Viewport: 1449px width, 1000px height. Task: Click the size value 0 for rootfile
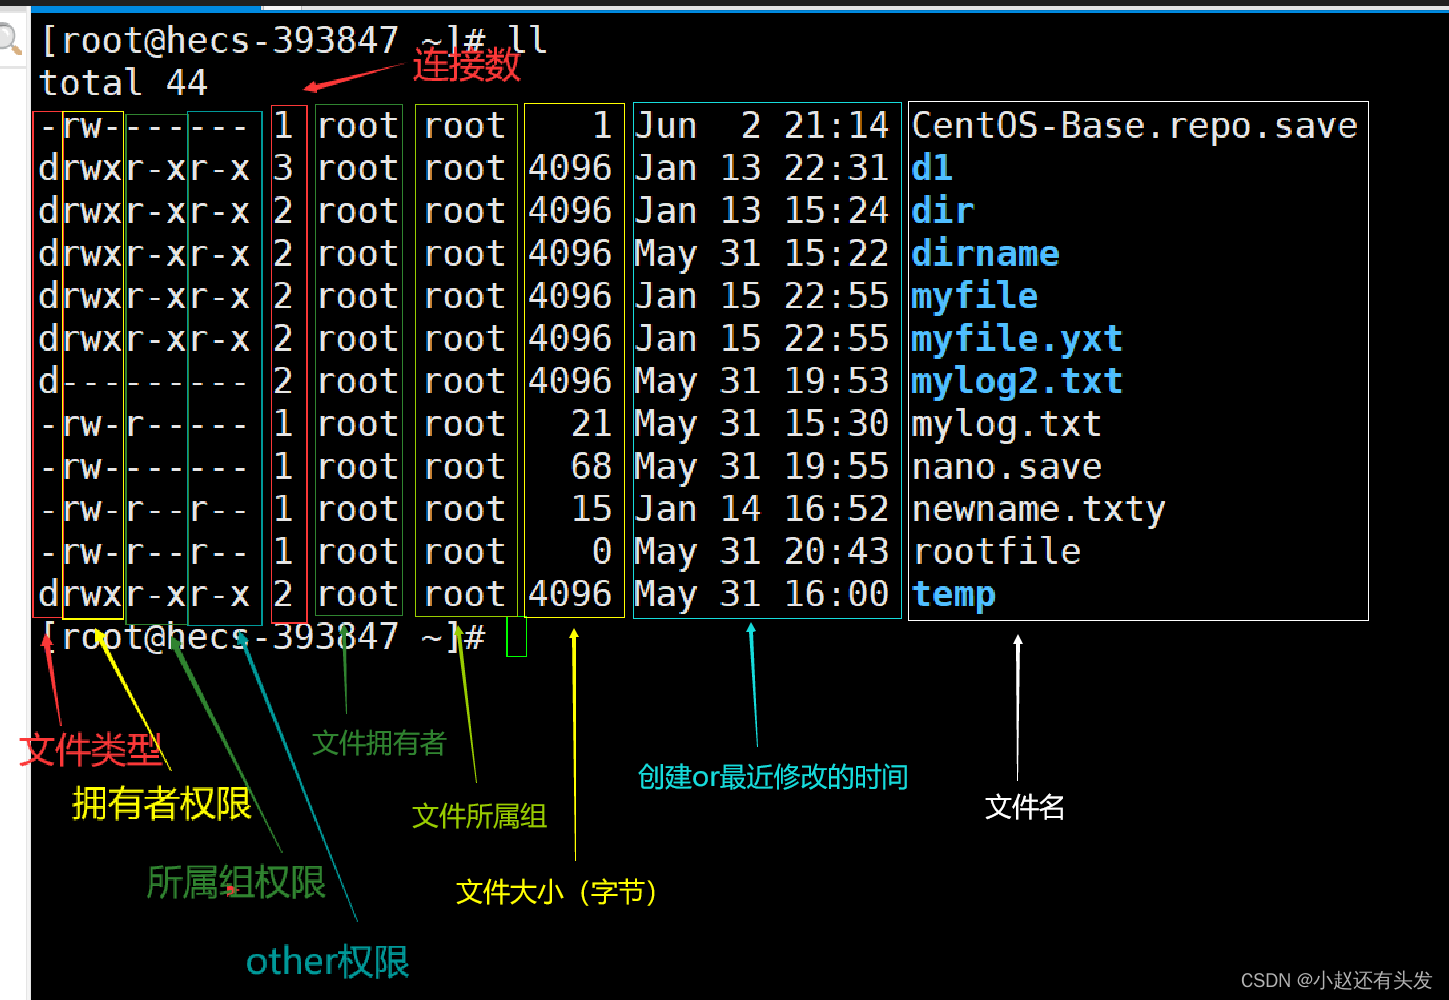tap(601, 552)
